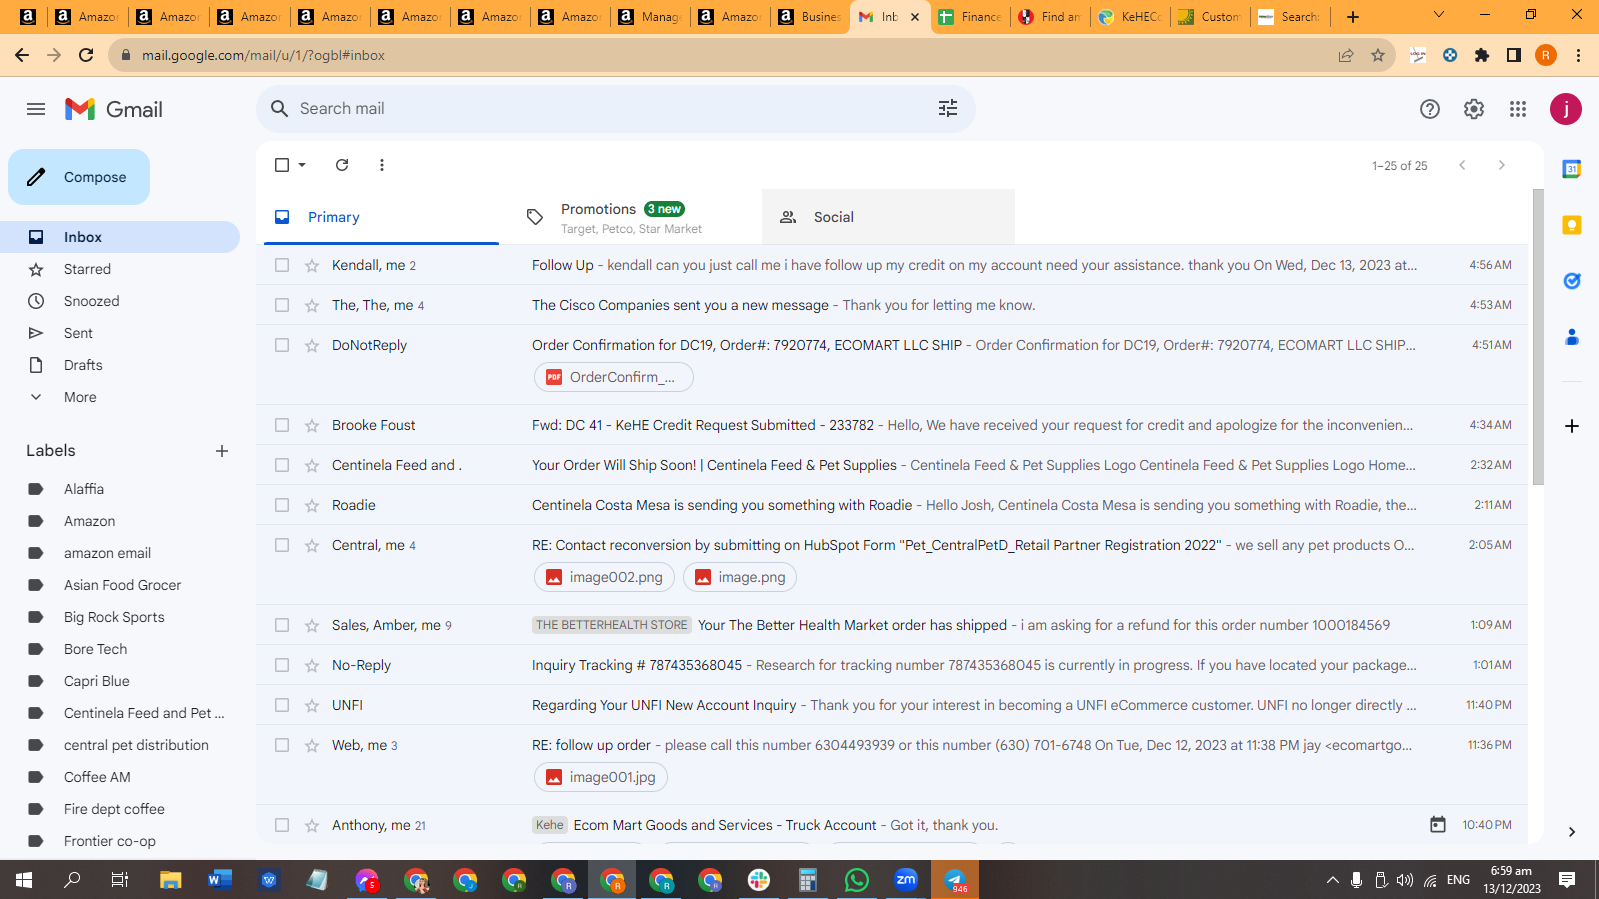Open Windows Start menu
The height and width of the screenshot is (899, 1599).
click(x=24, y=880)
